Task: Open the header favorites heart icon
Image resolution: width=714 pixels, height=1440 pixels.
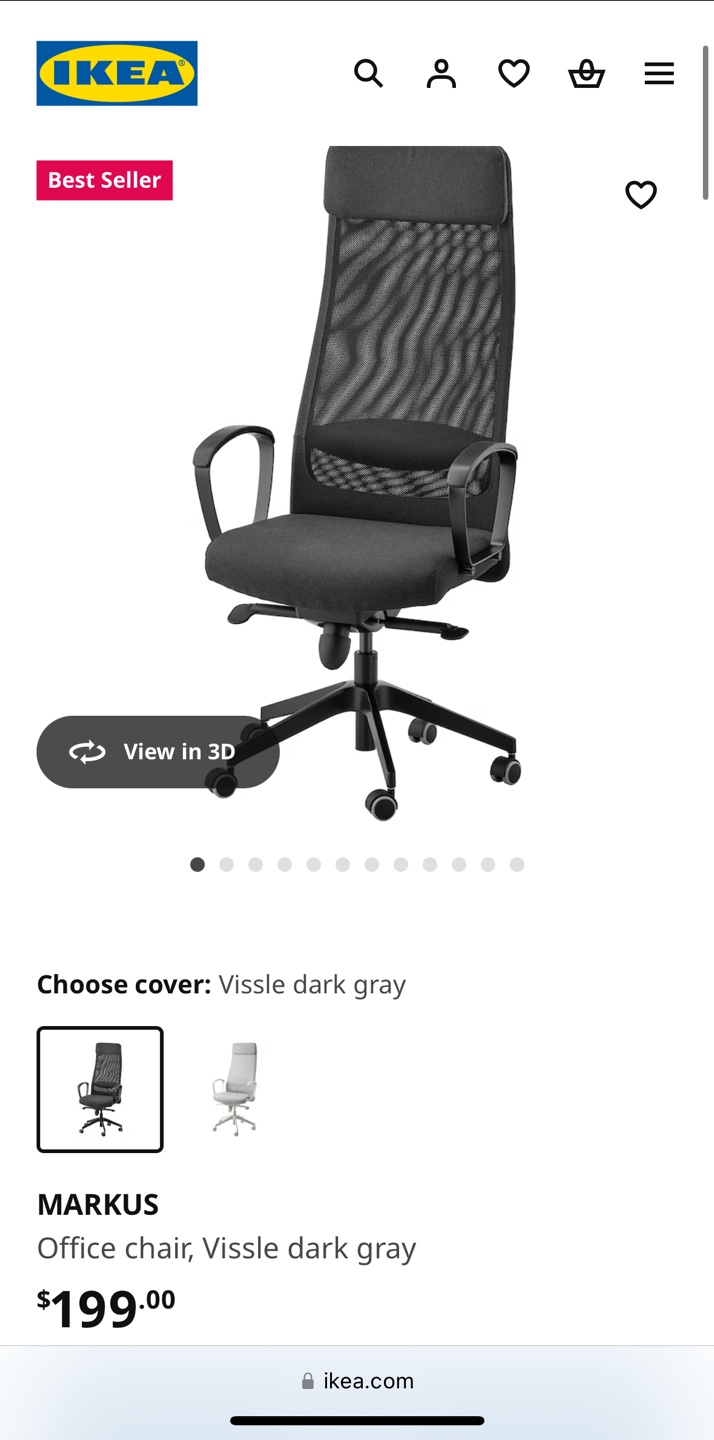Action: pyautogui.click(x=514, y=73)
